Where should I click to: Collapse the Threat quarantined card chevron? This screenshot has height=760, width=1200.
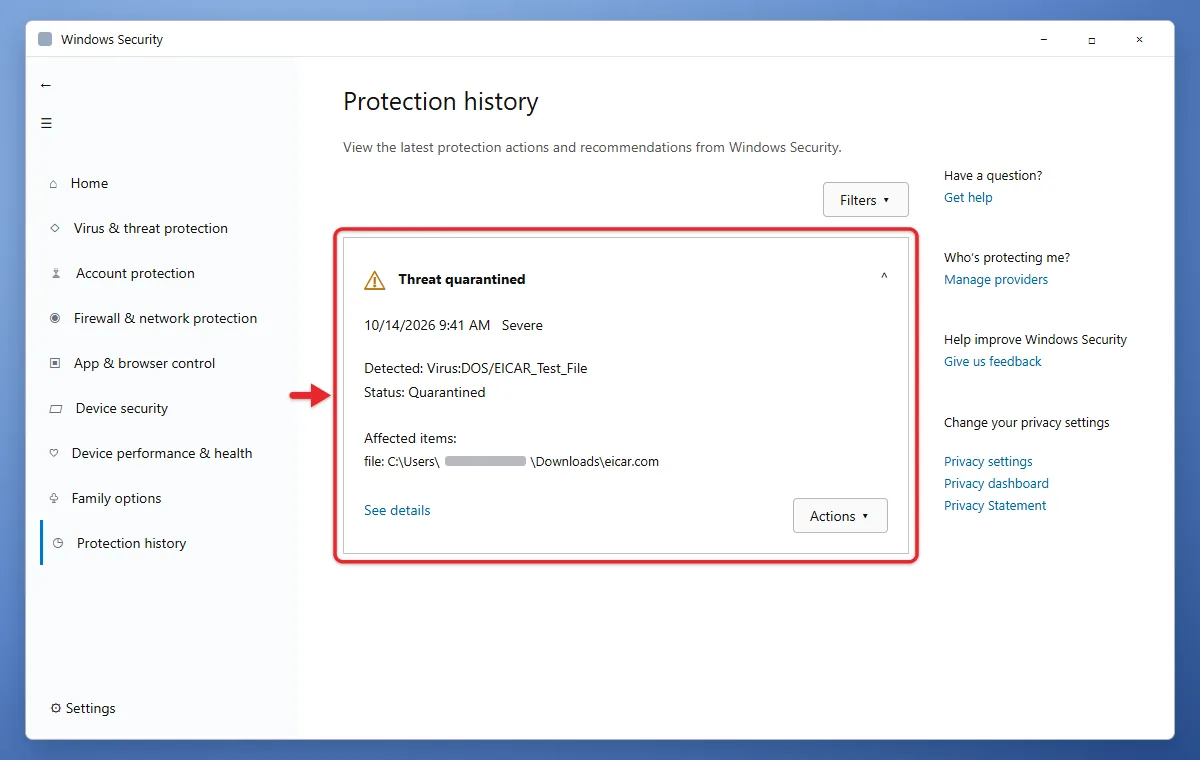pos(884,276)
